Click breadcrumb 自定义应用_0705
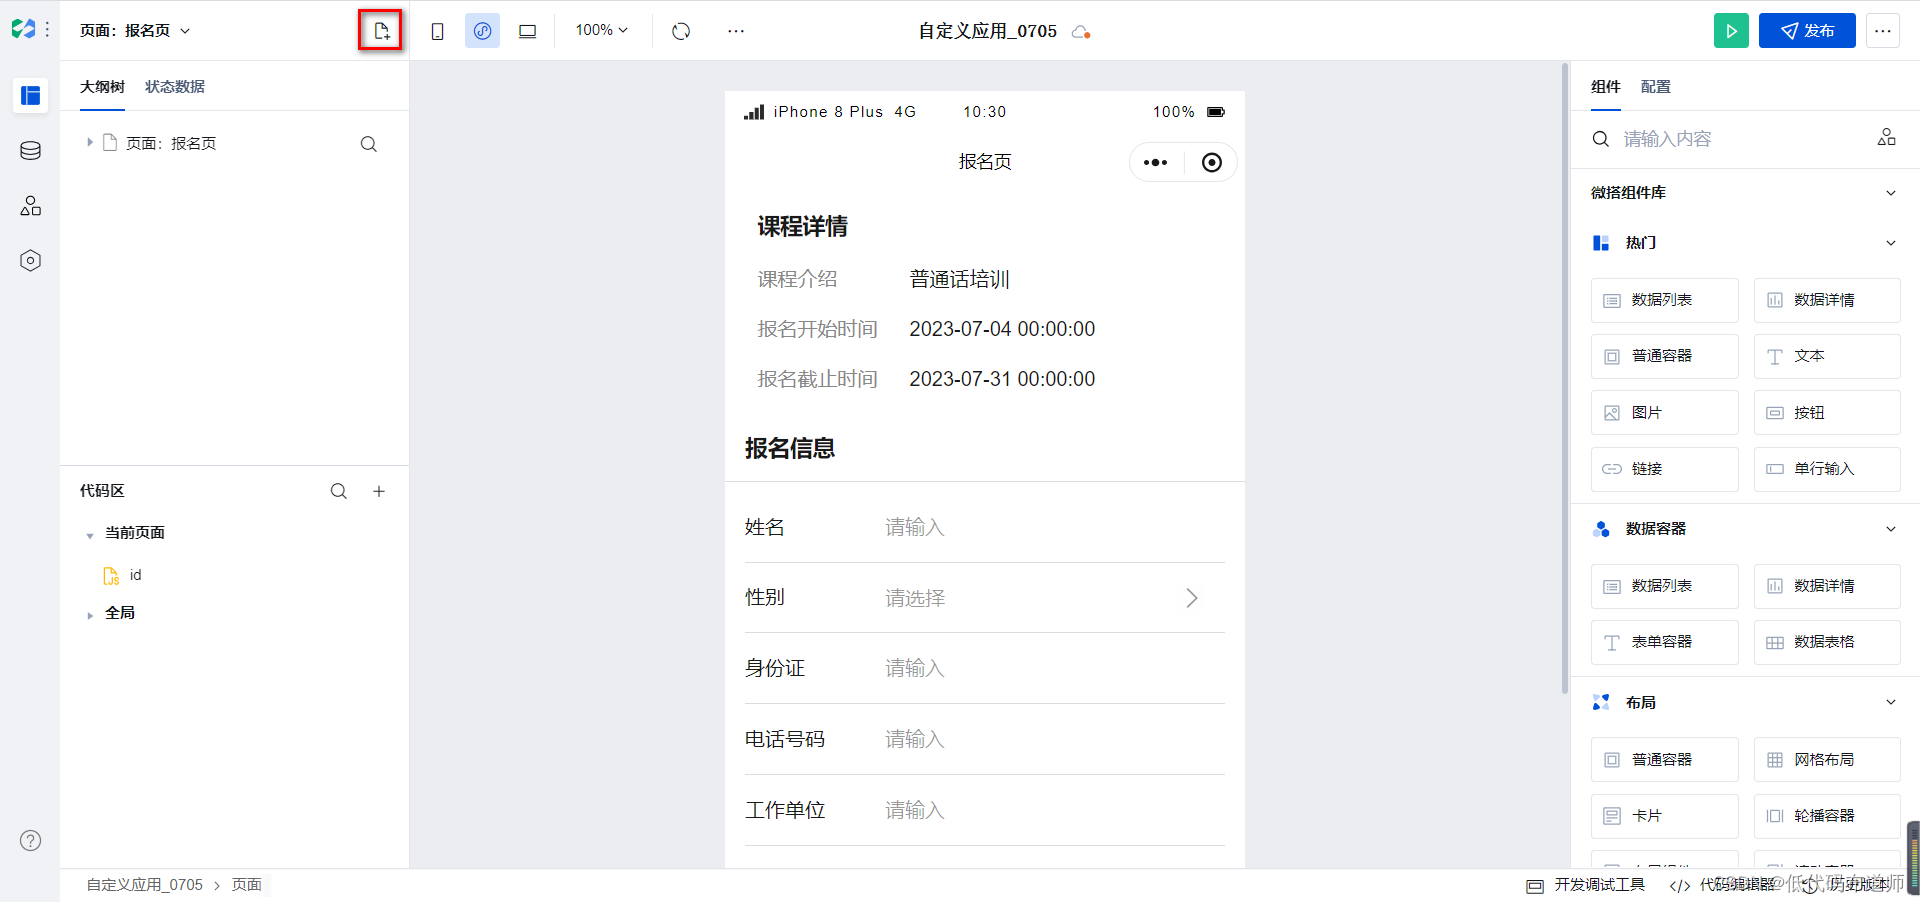Image resolution: width=1920 pixels, height=902 pixels. [145, 885]
